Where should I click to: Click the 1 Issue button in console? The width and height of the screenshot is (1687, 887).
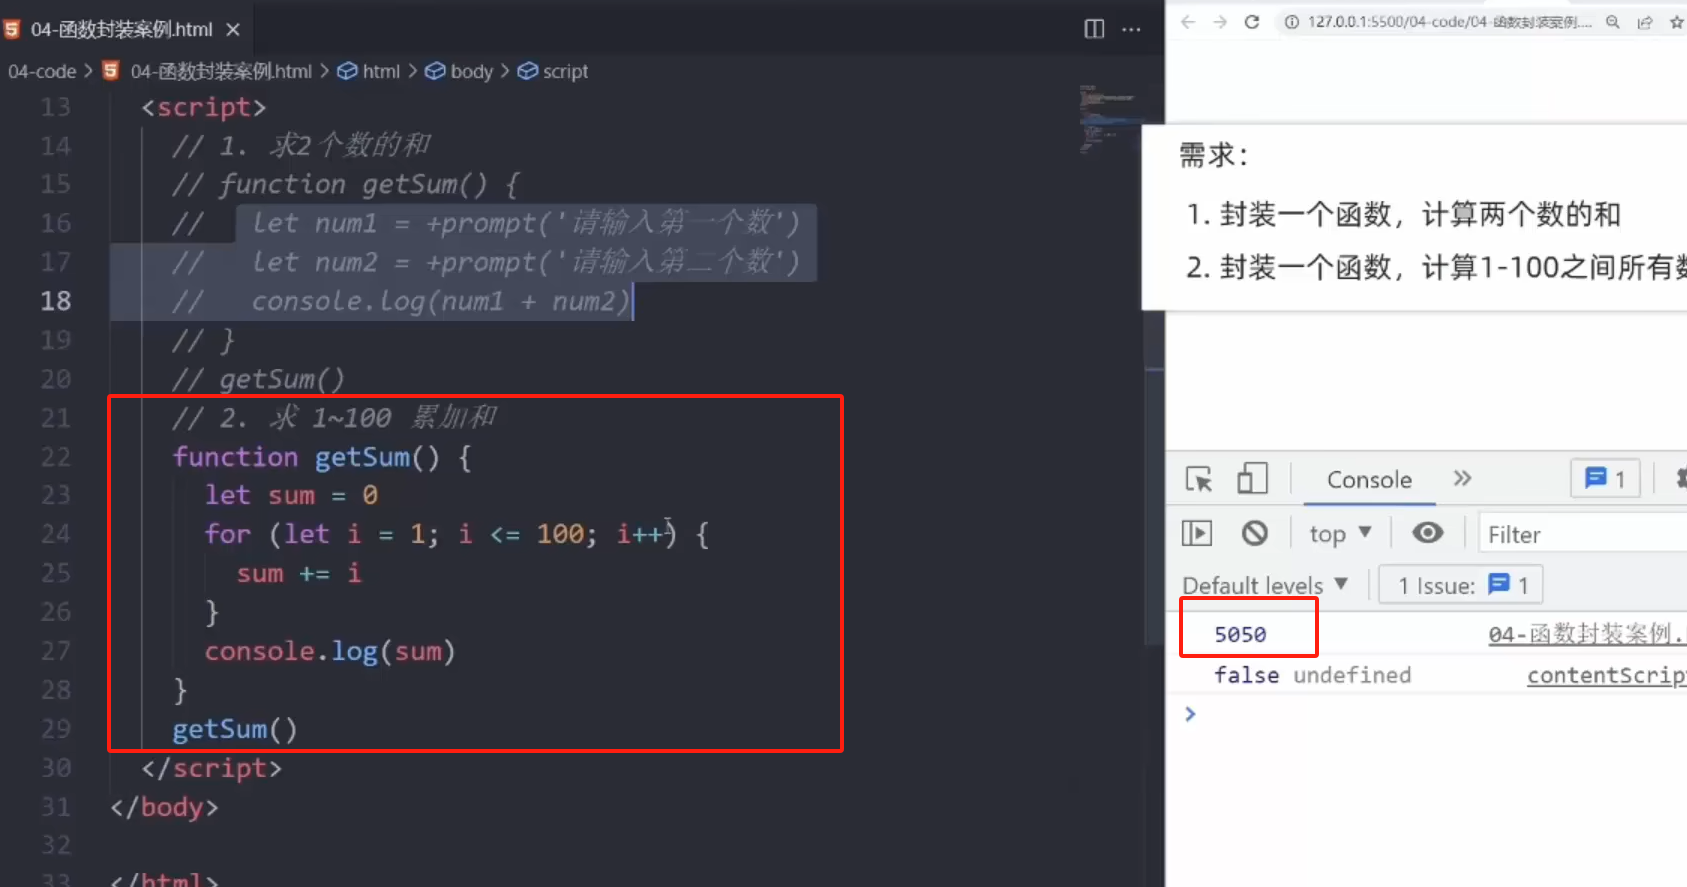tap(1461, 585)
